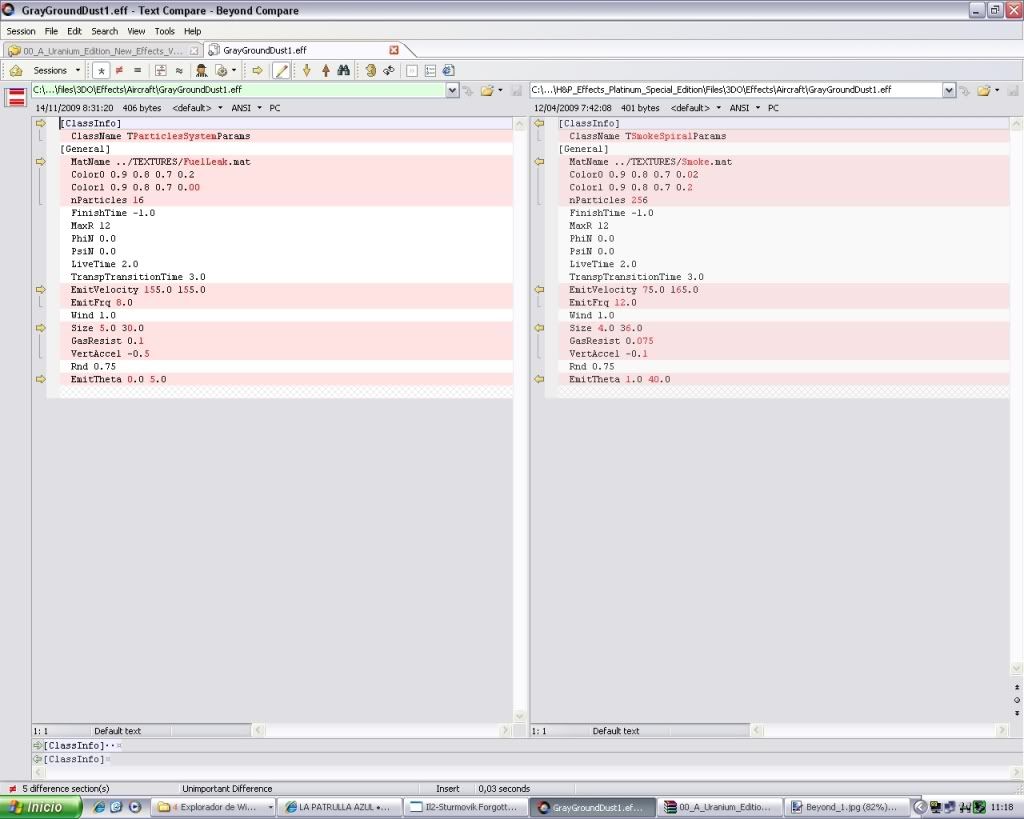1024x819 pixels.
Task: Toggle the Edit pencil icon
Action: (x=281, y=71)
